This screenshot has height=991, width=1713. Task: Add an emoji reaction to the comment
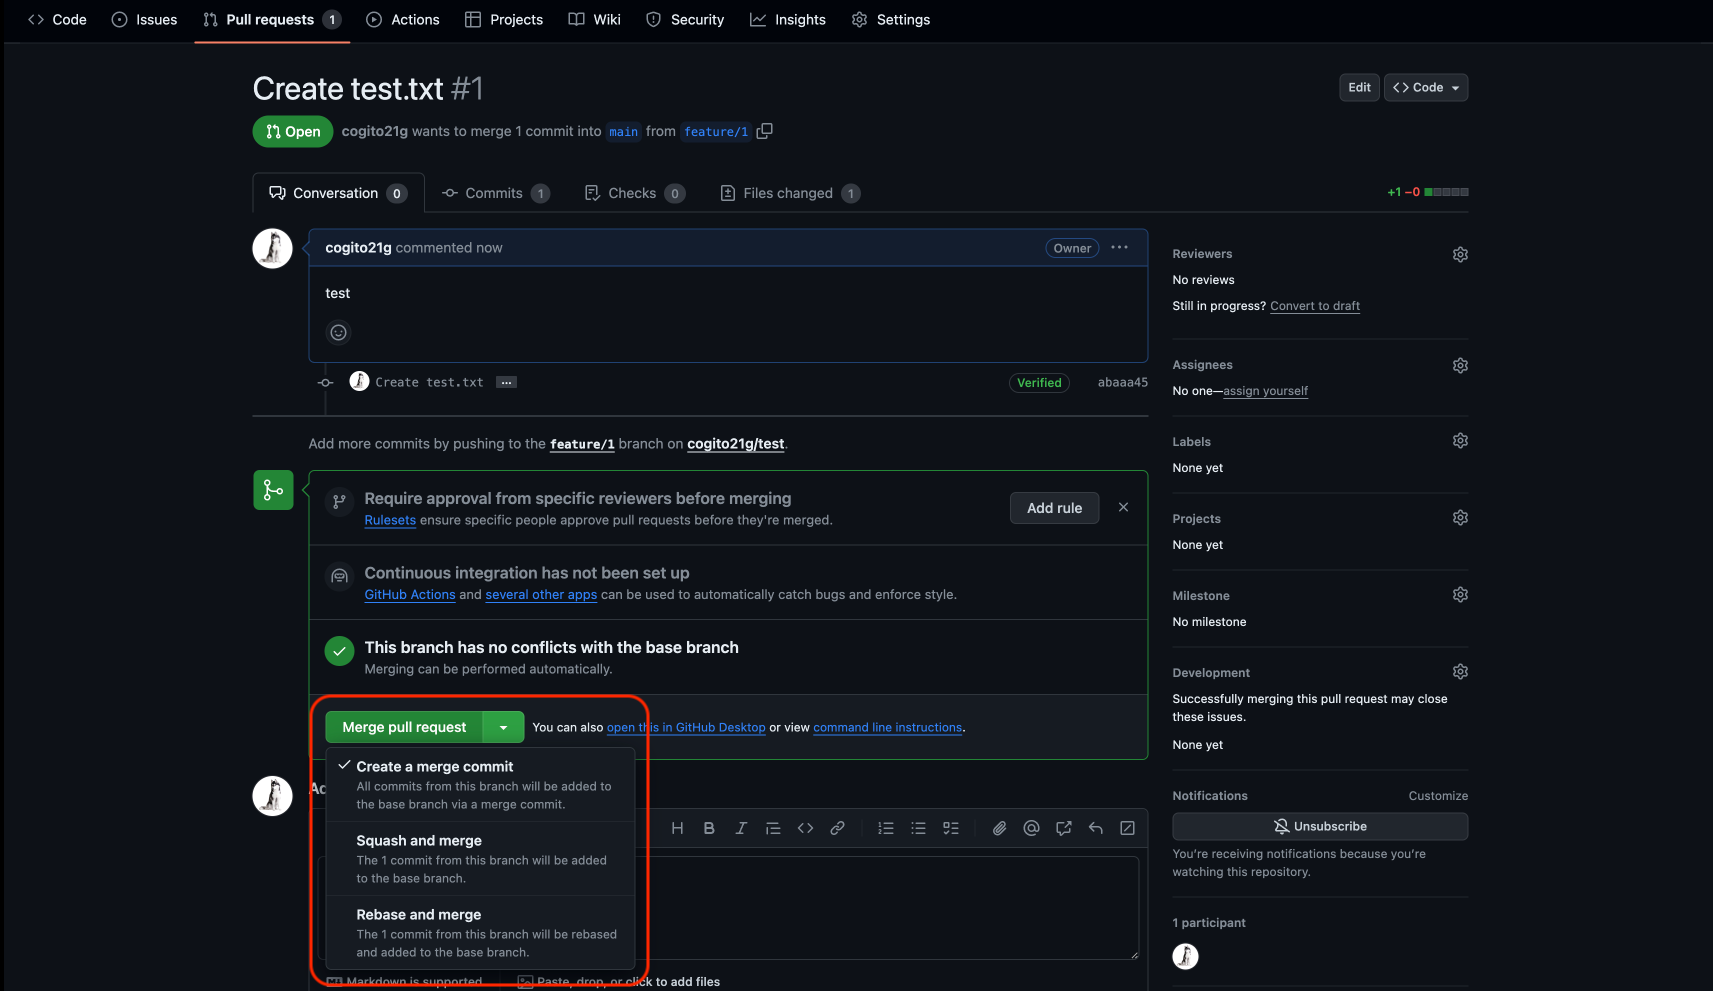[339, 333]
